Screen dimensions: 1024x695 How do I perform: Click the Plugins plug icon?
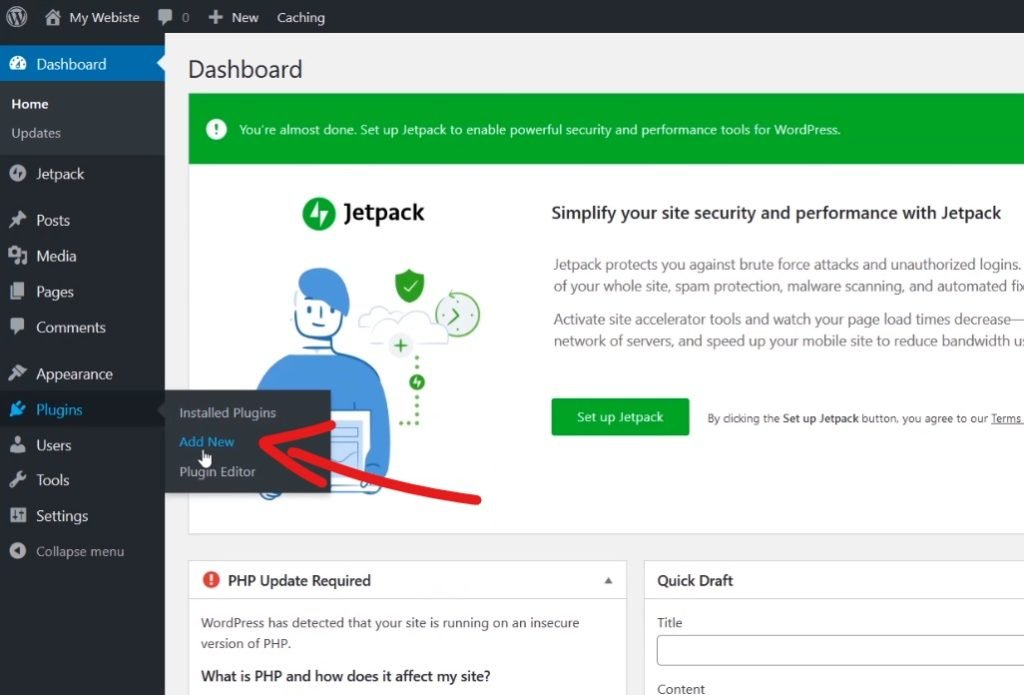[x=18, y=409]
